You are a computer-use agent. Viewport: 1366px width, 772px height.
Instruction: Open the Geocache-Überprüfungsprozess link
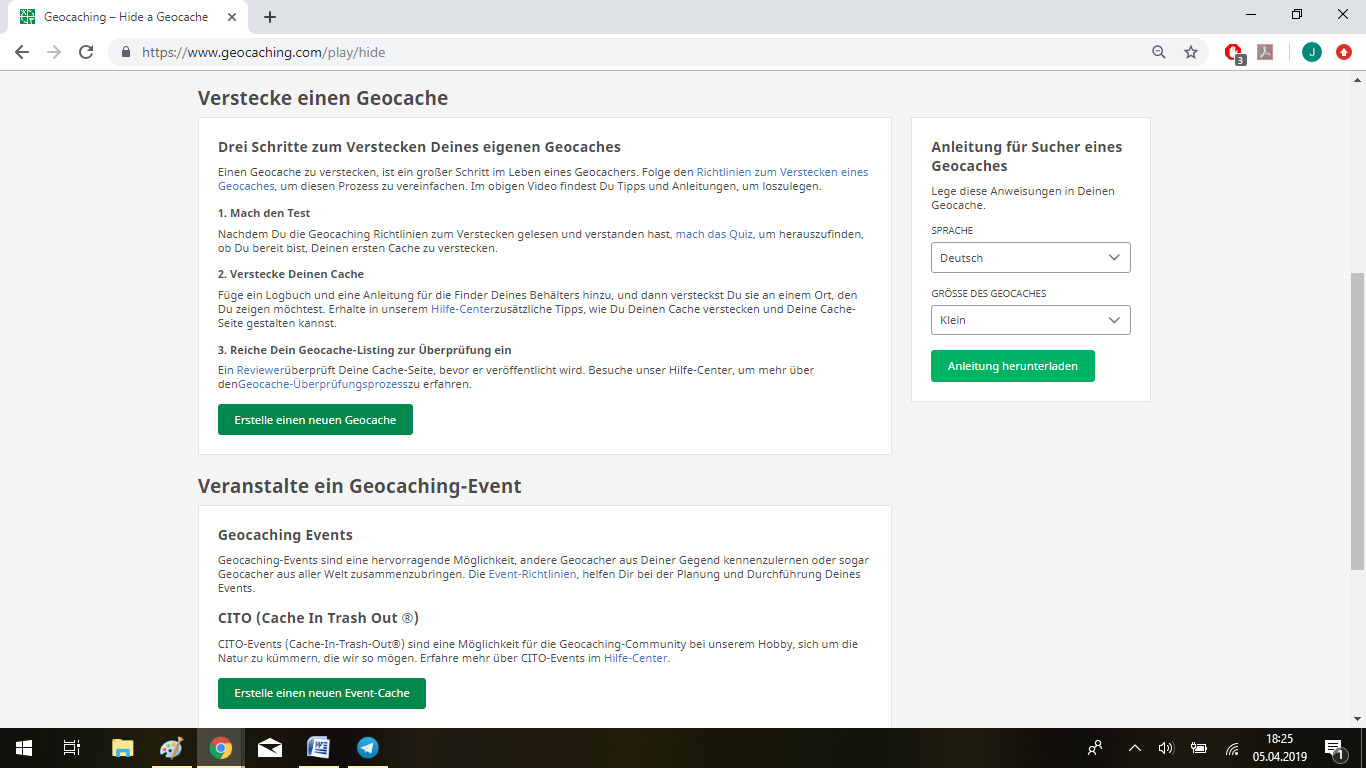(x=322, y=384)
